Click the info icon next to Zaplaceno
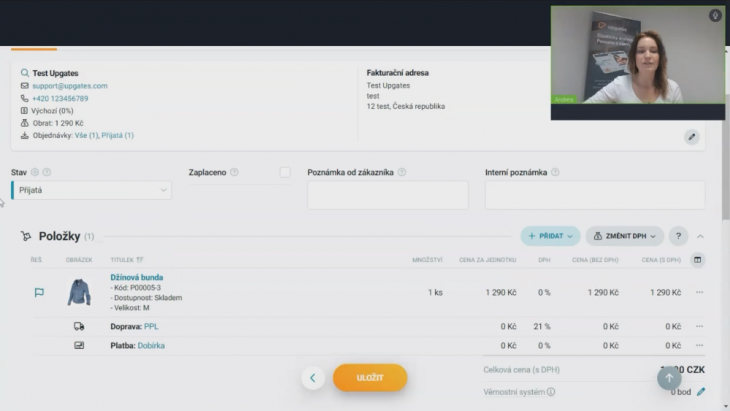Viewport: 730px width, 411px height. 234,172
